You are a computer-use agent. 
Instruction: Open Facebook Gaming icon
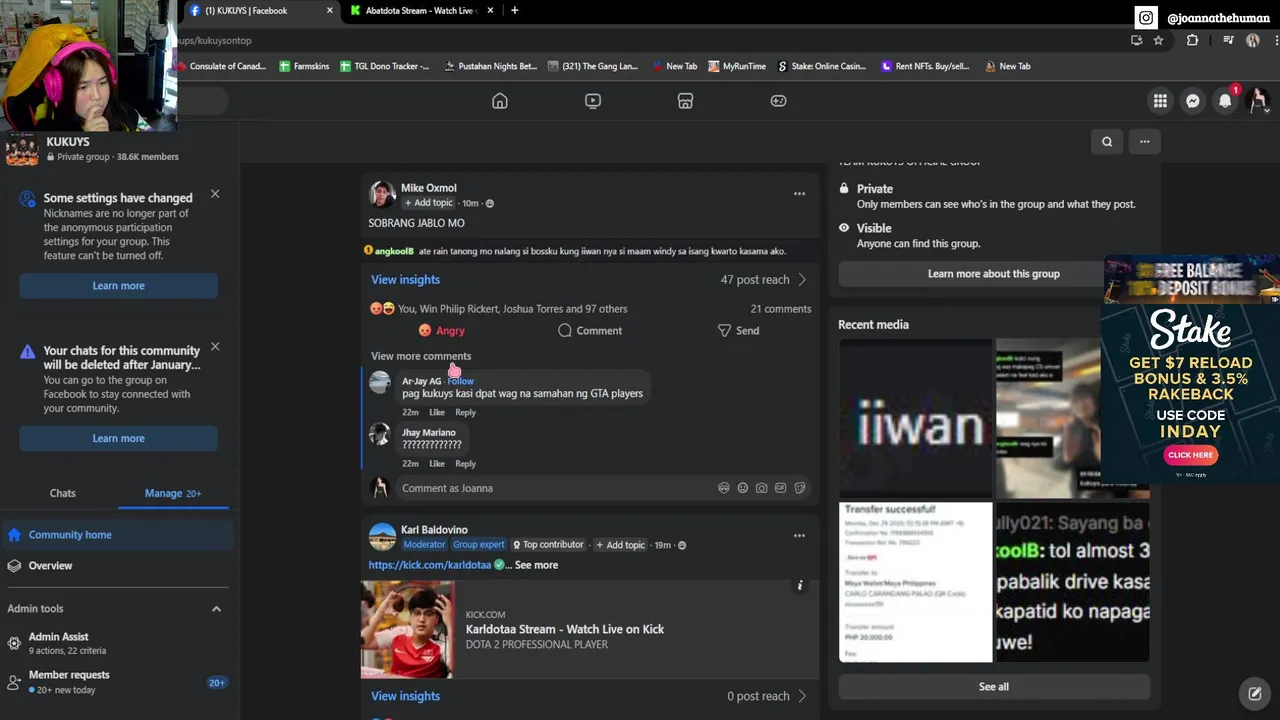pyautogui.click(x=778, y=101)
